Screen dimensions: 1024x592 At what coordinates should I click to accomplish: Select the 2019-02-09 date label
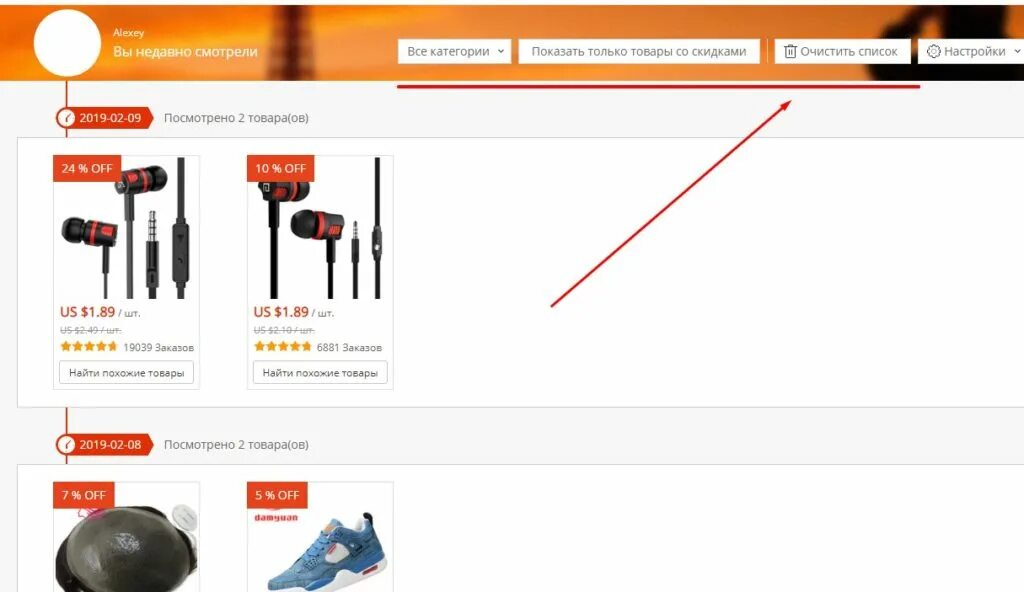110,118
